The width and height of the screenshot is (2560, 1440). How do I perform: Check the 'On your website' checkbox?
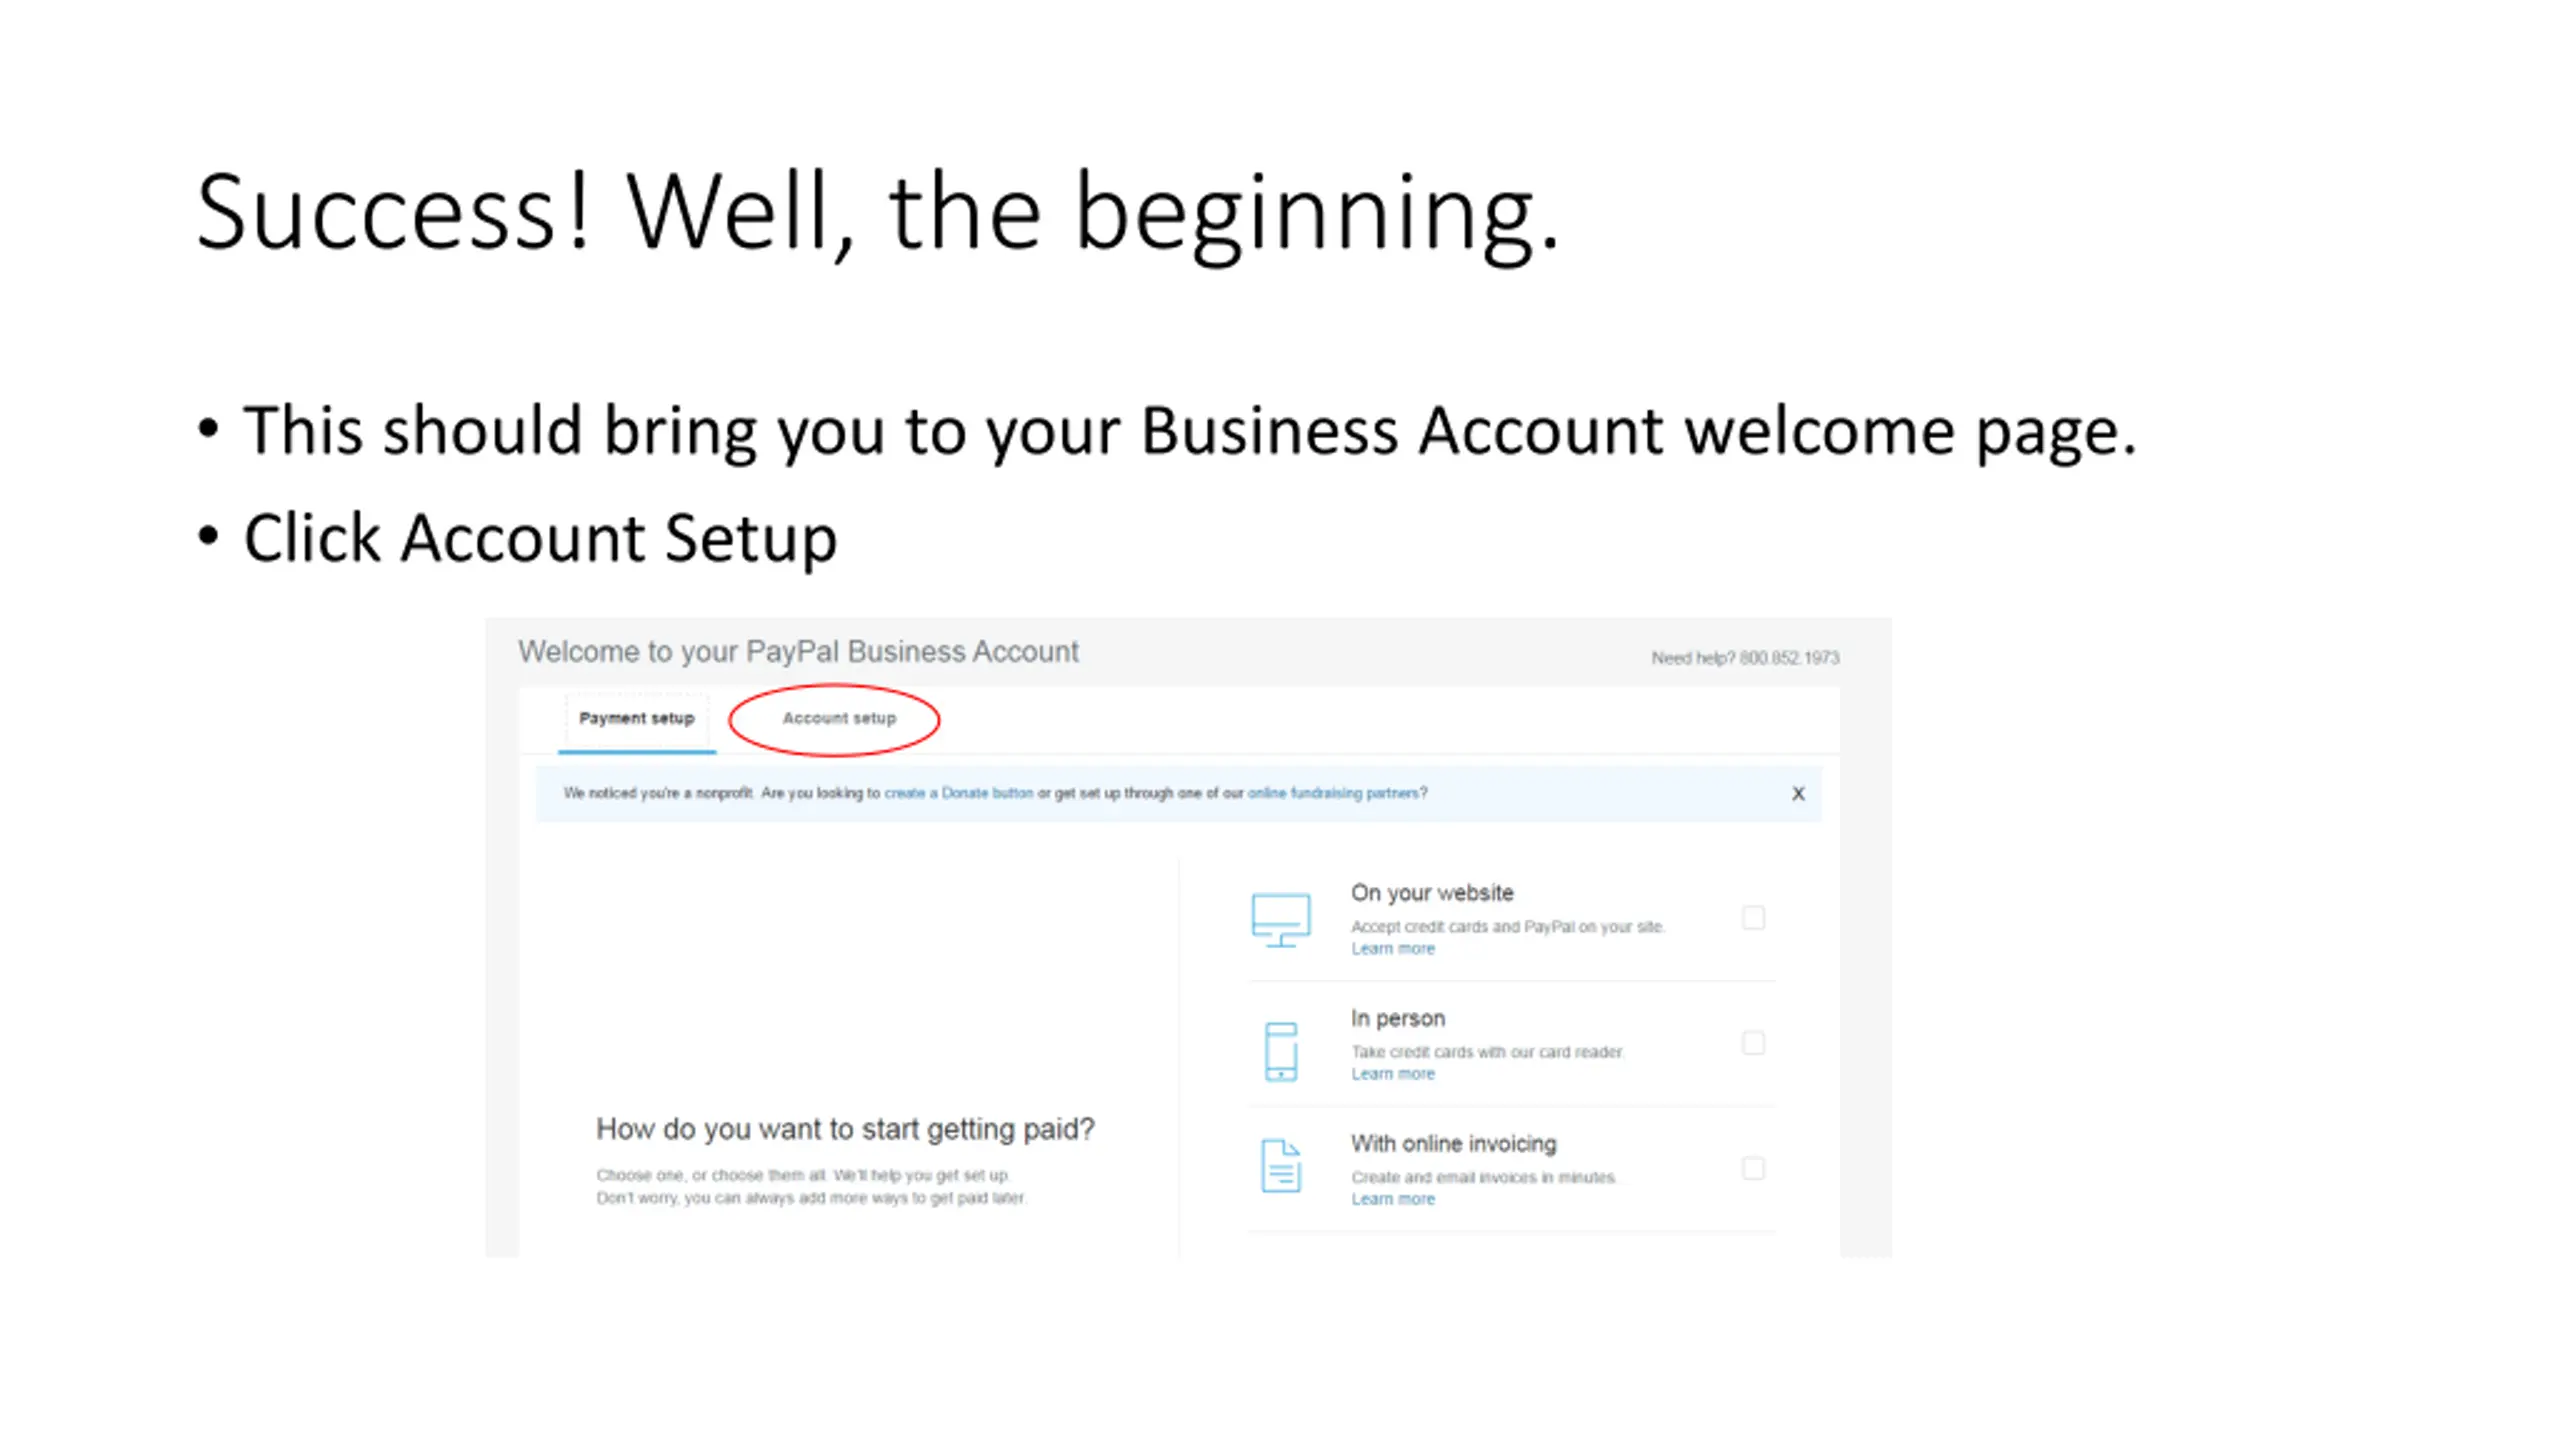click(1753, 917)
